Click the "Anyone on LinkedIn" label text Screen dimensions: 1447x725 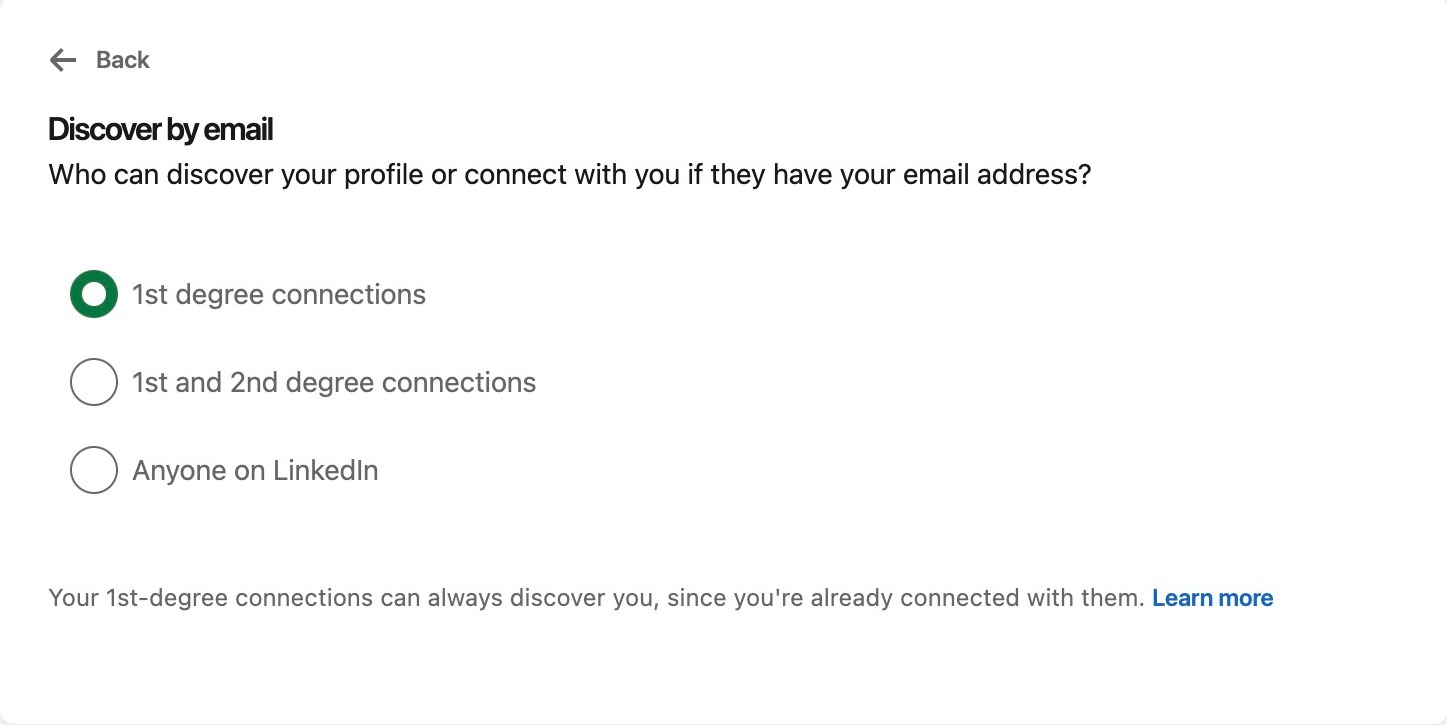[x=255, y=470]
